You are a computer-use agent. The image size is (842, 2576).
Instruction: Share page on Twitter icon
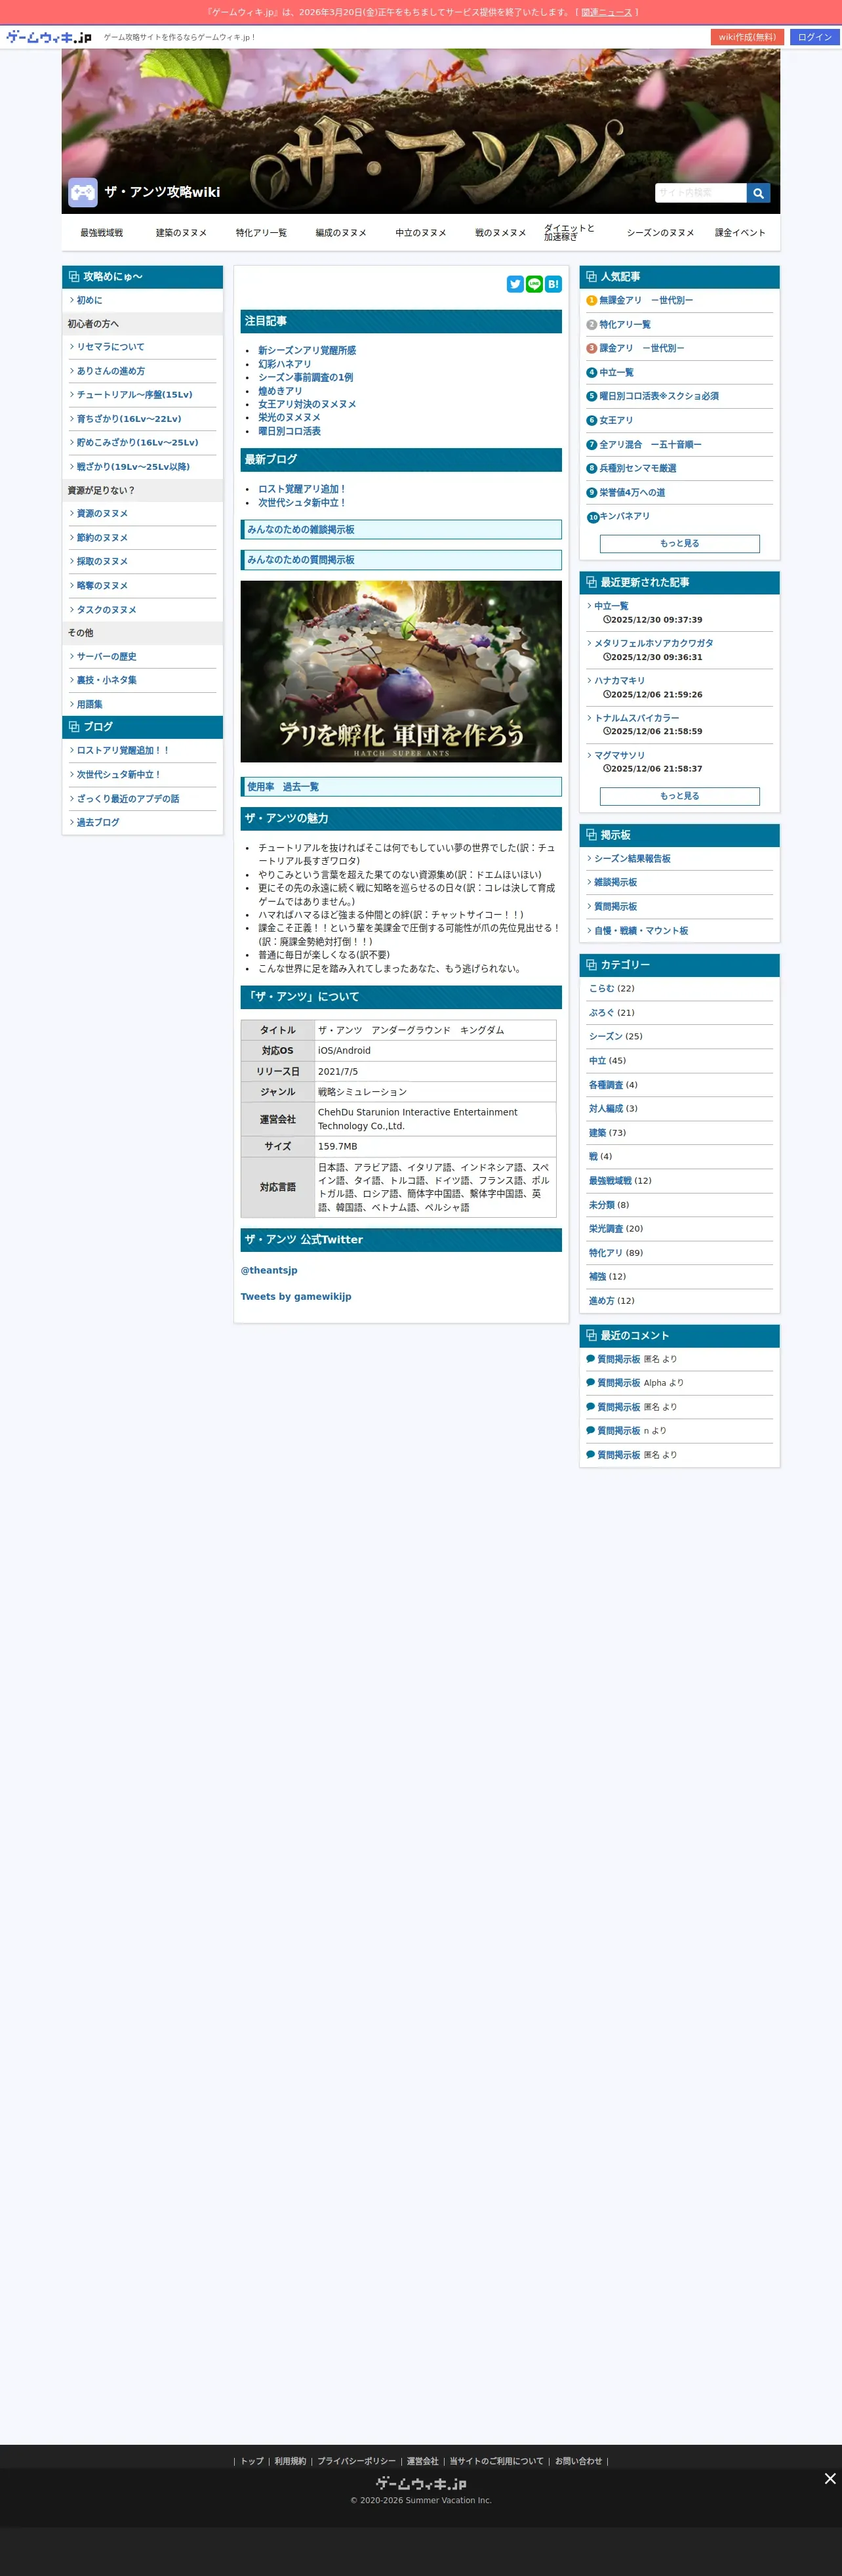coord(515,284)
